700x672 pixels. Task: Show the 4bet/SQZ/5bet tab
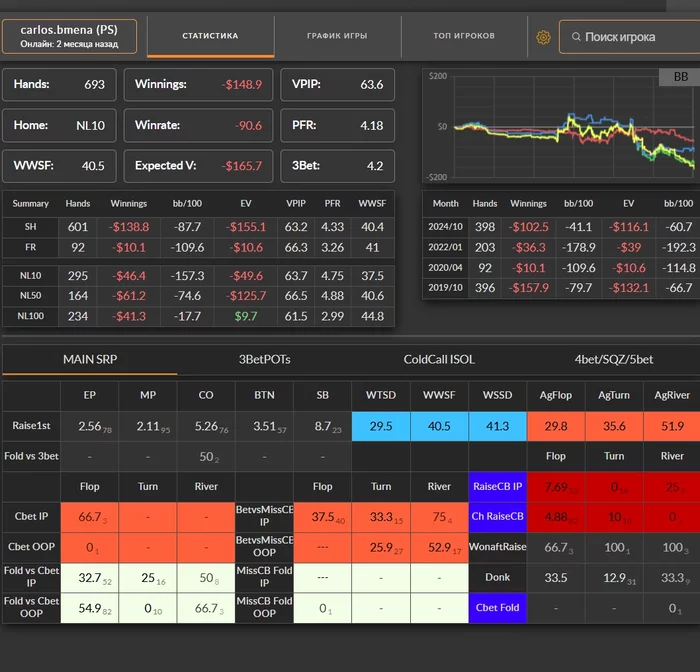click(x=613, y=358)
